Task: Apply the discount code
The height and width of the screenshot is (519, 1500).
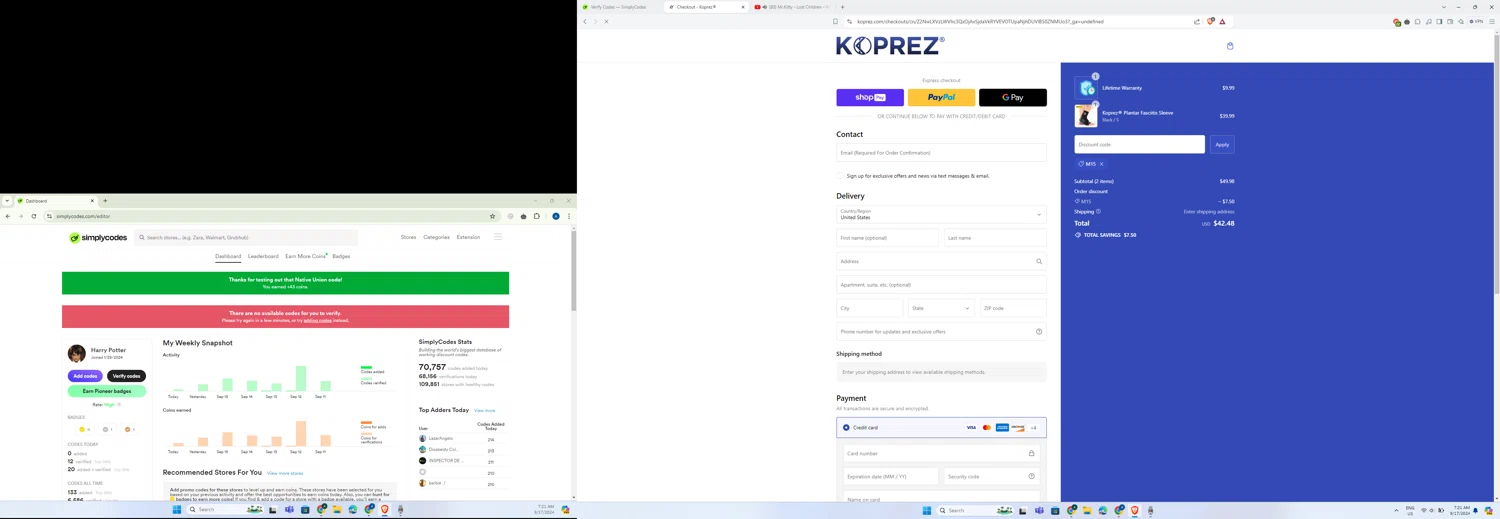Action: (1222, 144)
